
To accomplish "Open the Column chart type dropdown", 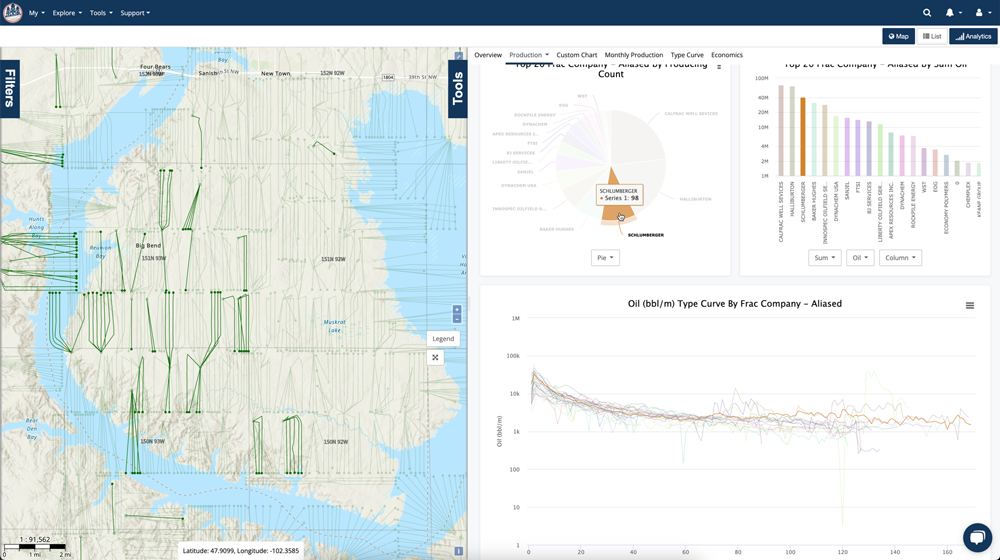I will click(900, 258).
